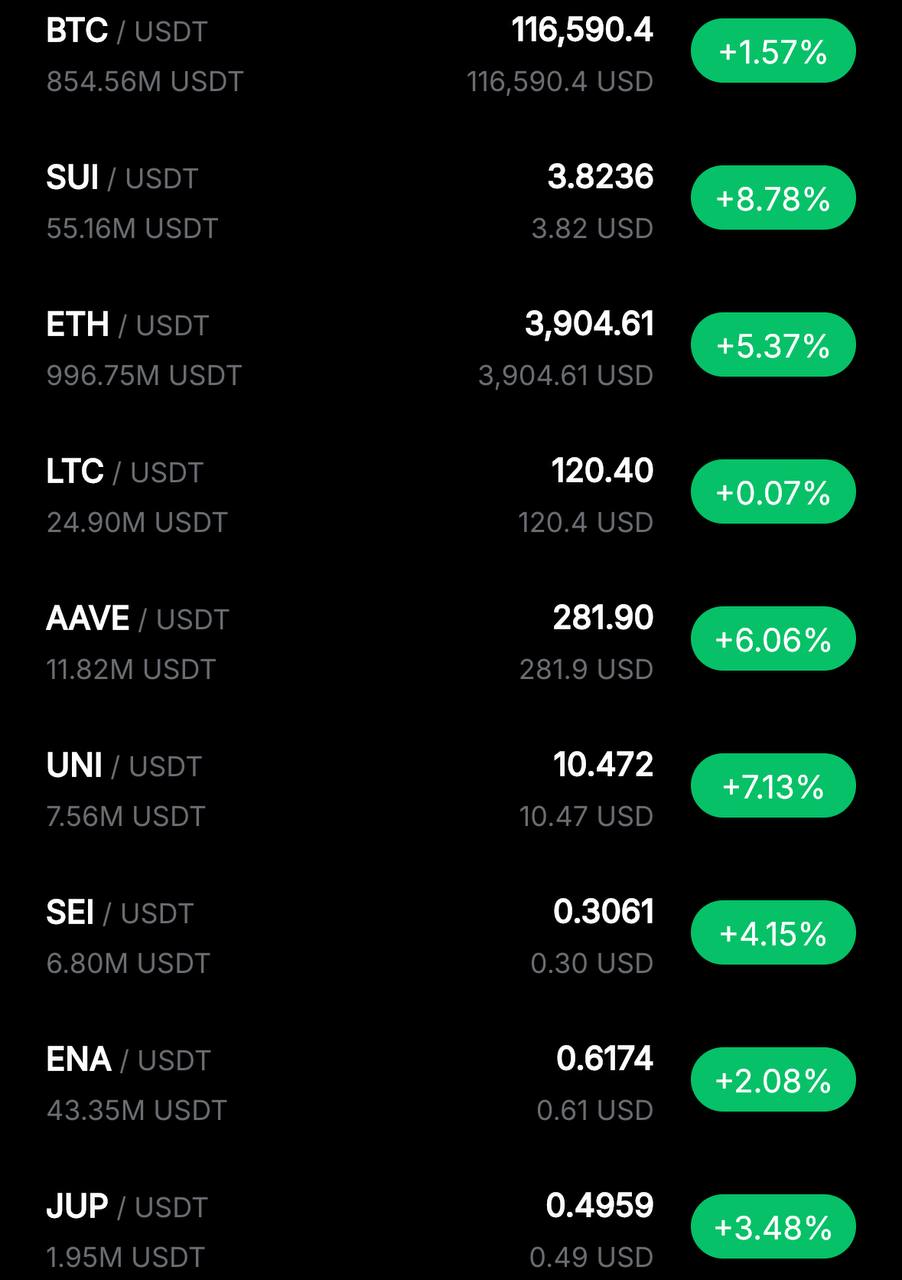Open the ETH / USDT pair
This screenshot has height=1280, width=902.
[127, 325]
